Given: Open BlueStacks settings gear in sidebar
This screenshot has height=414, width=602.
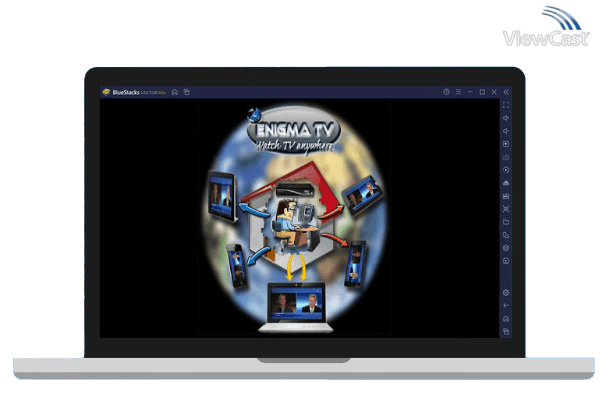Looking at the screenshot, I should (506, 293).
